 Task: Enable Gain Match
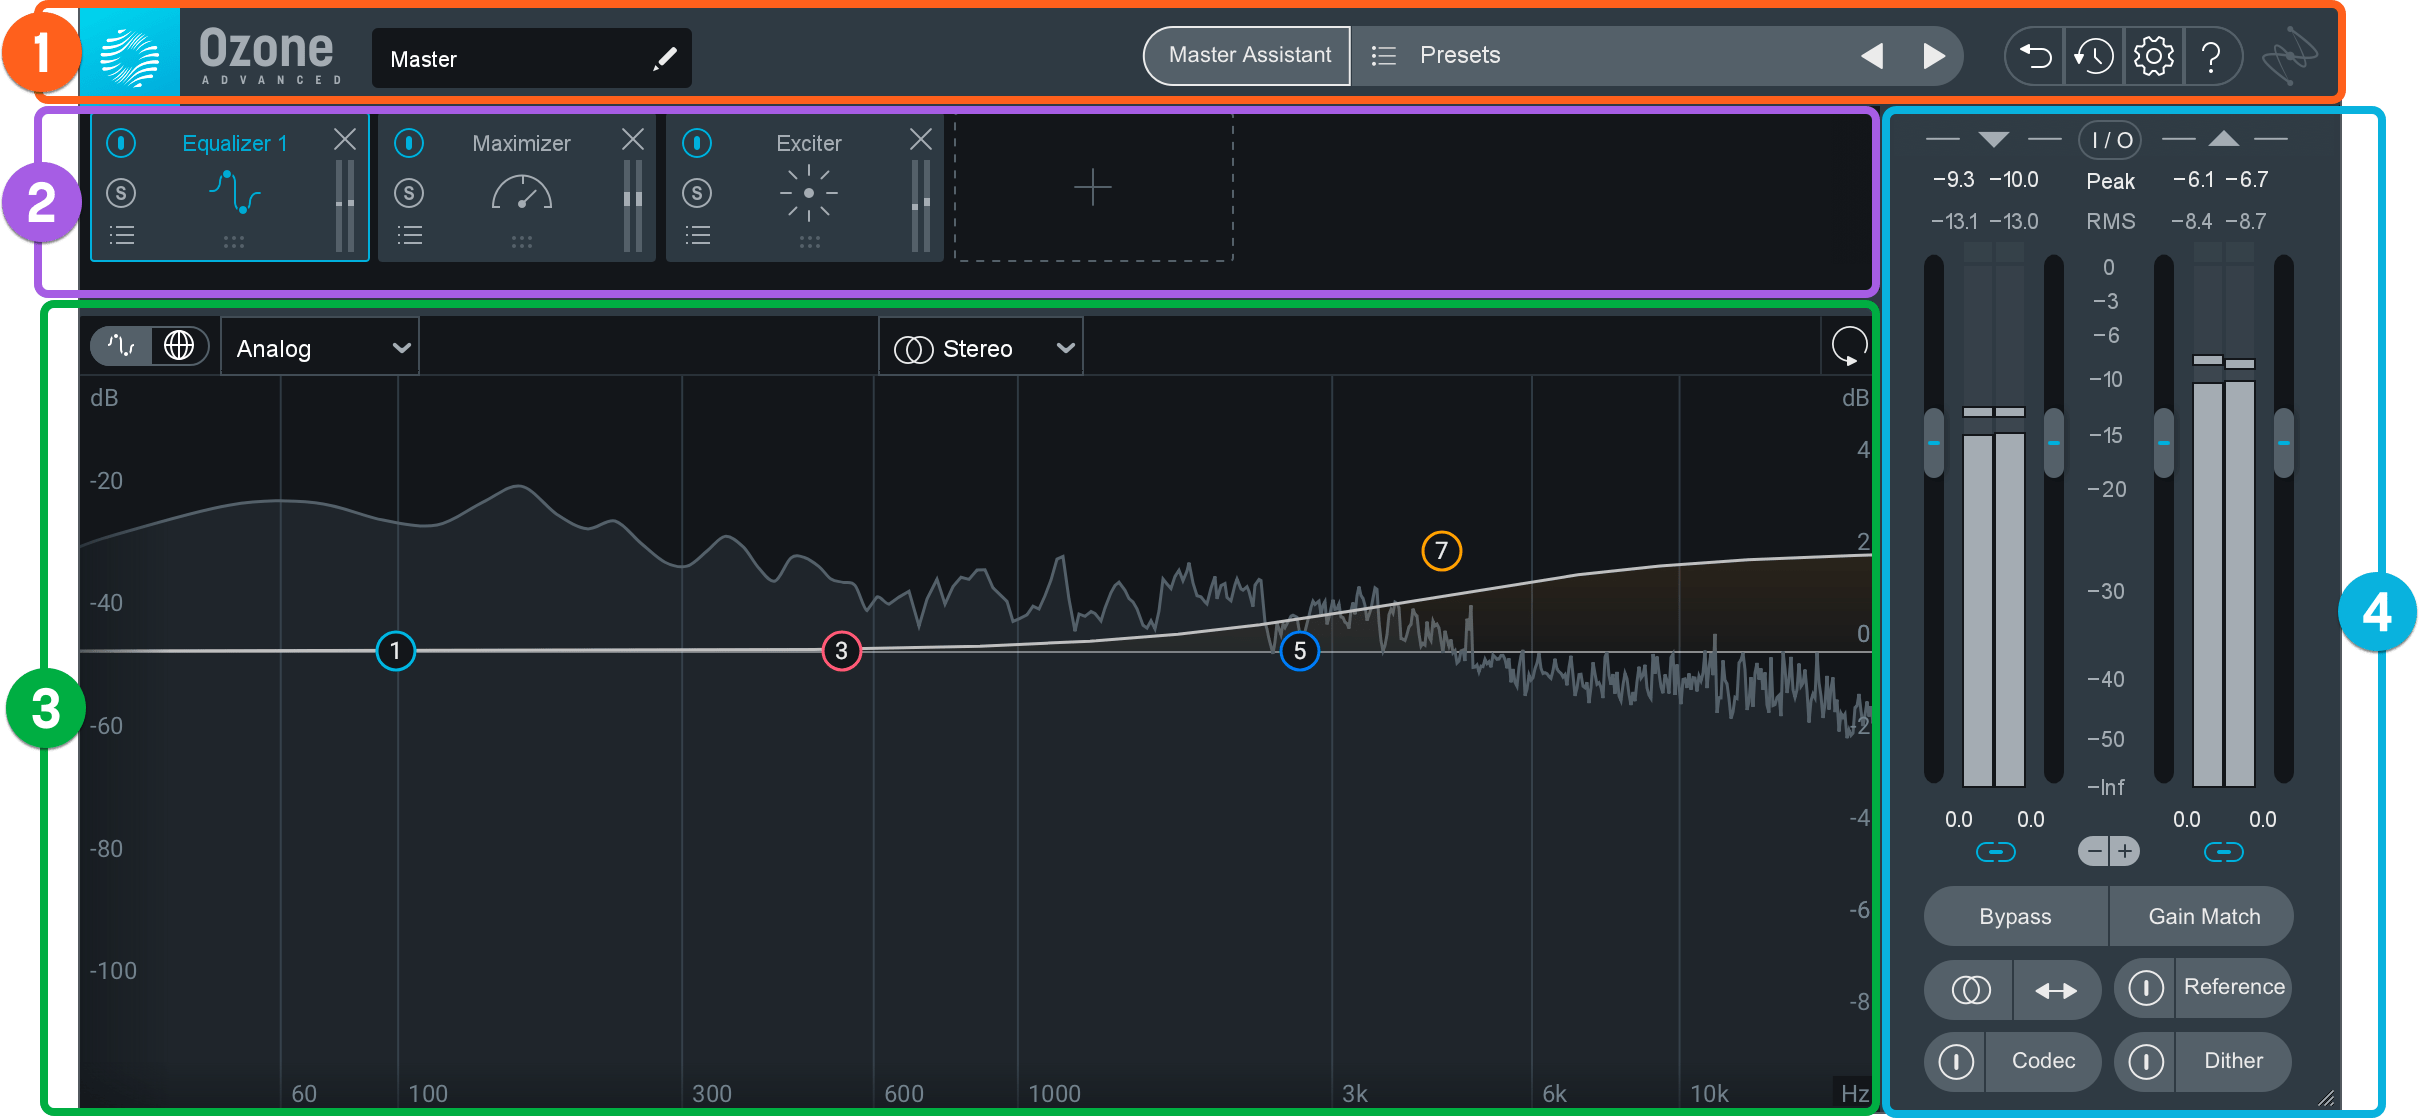2203,916
